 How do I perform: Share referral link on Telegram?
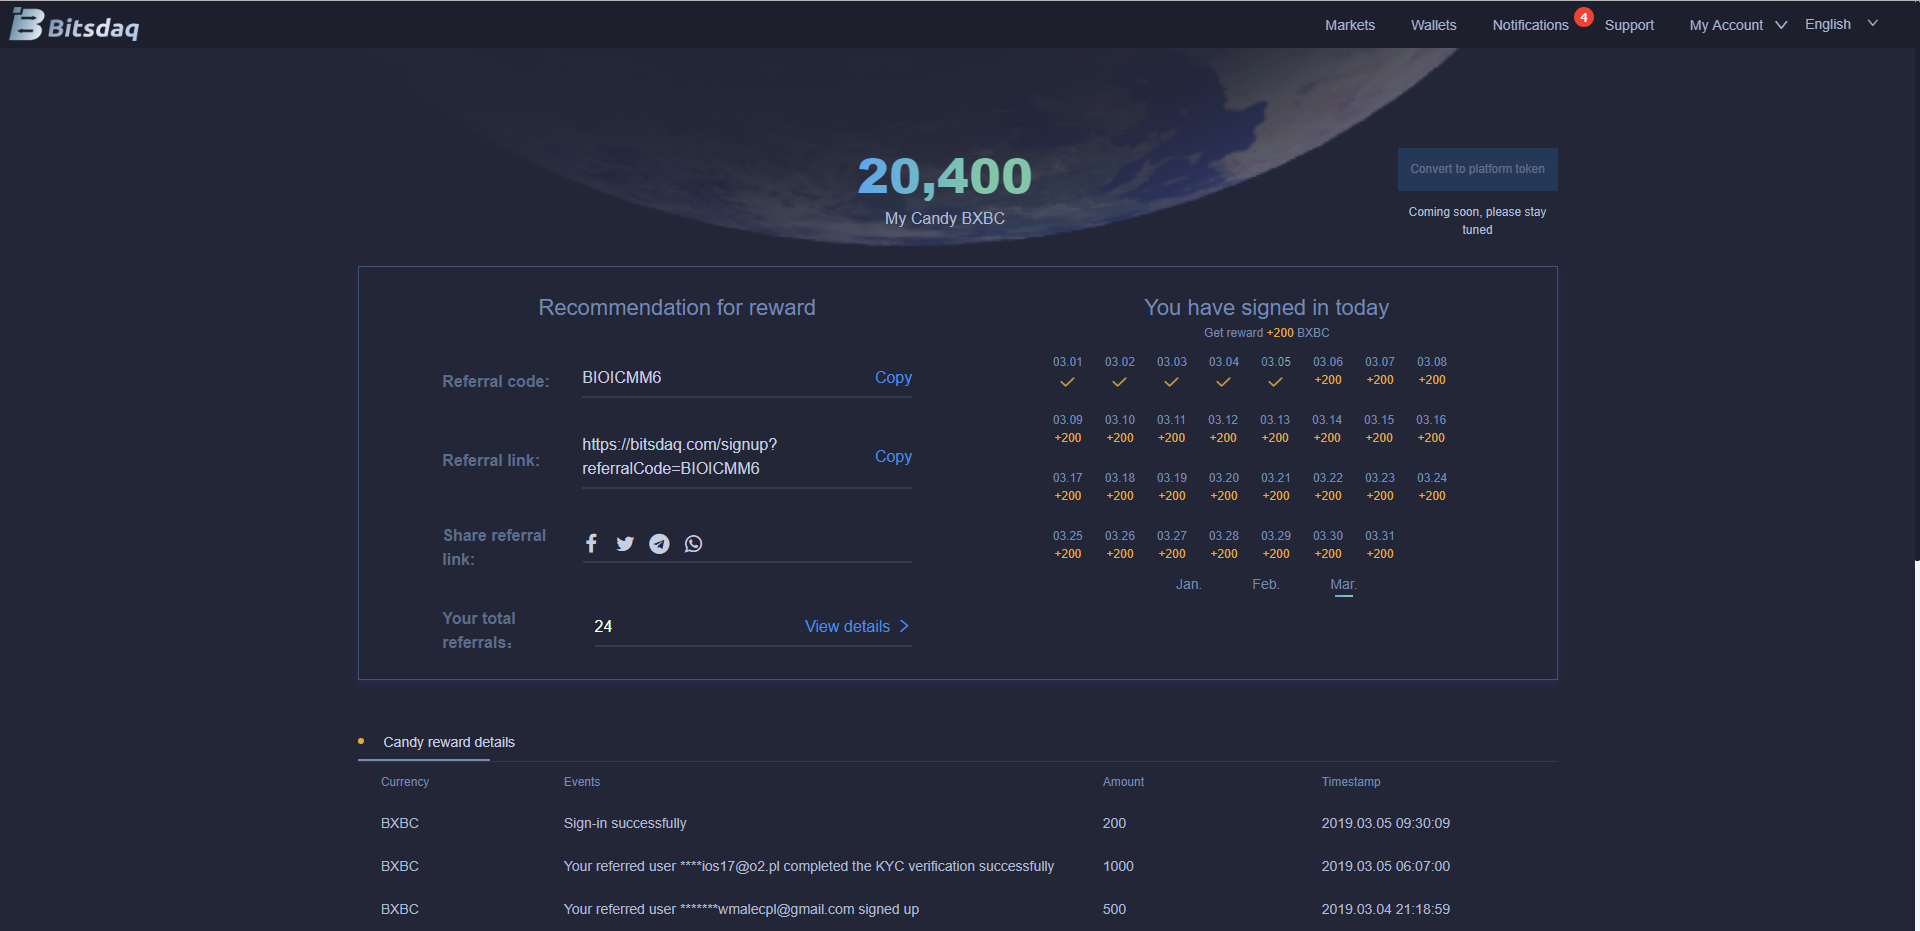point(659,543)
